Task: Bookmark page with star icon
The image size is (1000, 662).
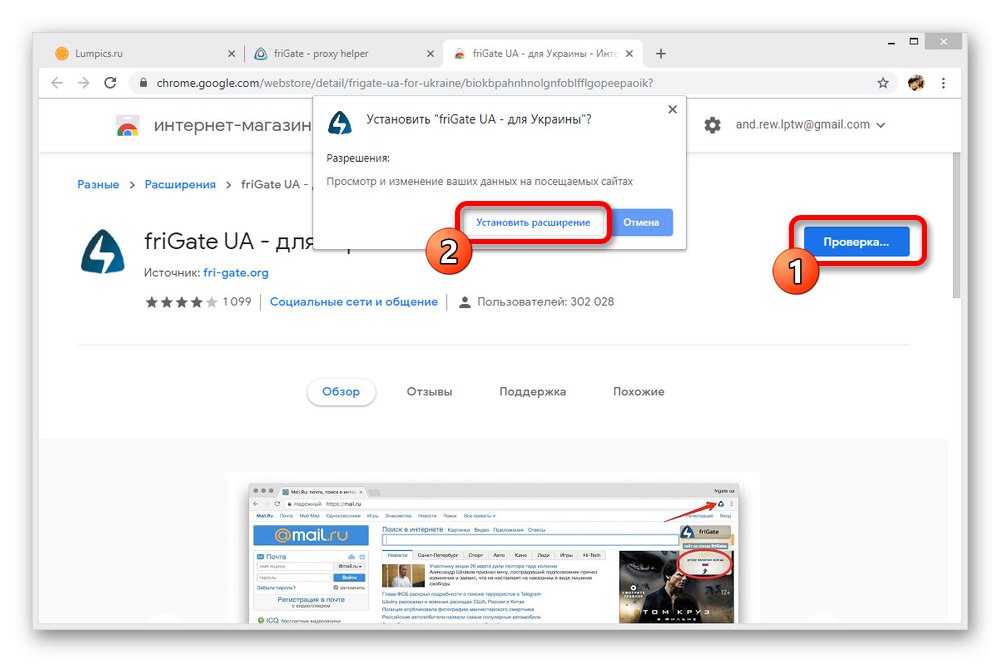Action: [x=883, y=83]
